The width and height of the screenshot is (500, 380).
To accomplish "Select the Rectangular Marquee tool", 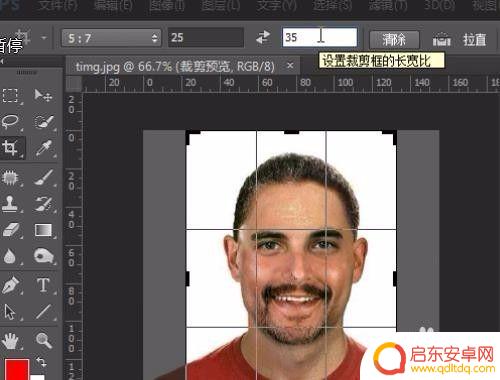I will [10, 95].
